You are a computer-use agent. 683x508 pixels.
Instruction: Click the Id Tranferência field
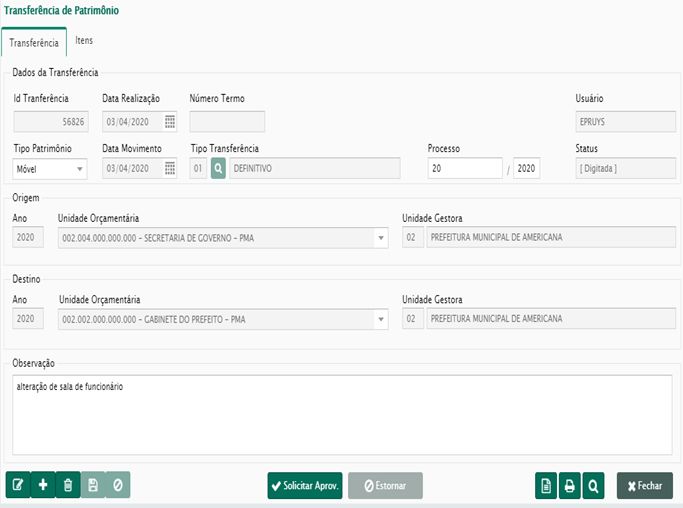point(51,122)
